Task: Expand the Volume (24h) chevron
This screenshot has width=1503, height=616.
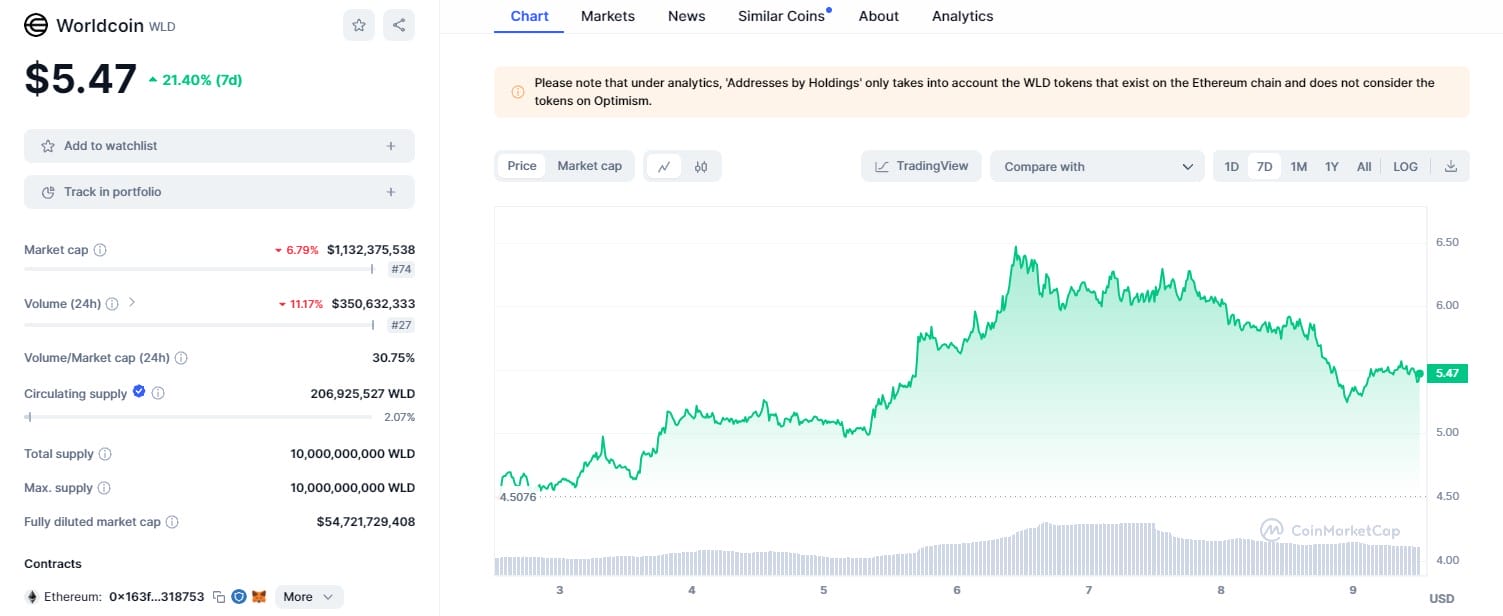Action: (132, 303)
